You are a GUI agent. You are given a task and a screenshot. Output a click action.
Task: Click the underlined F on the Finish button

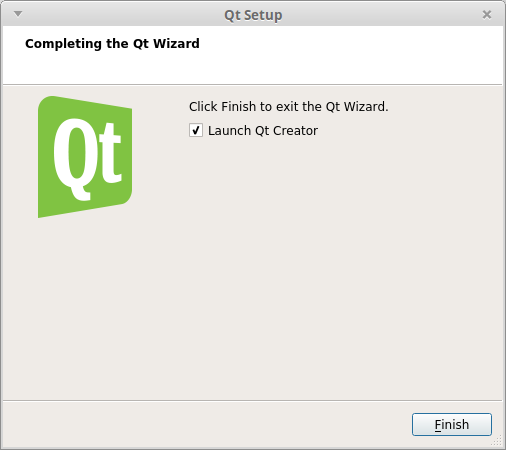click(x=438, y=425)
